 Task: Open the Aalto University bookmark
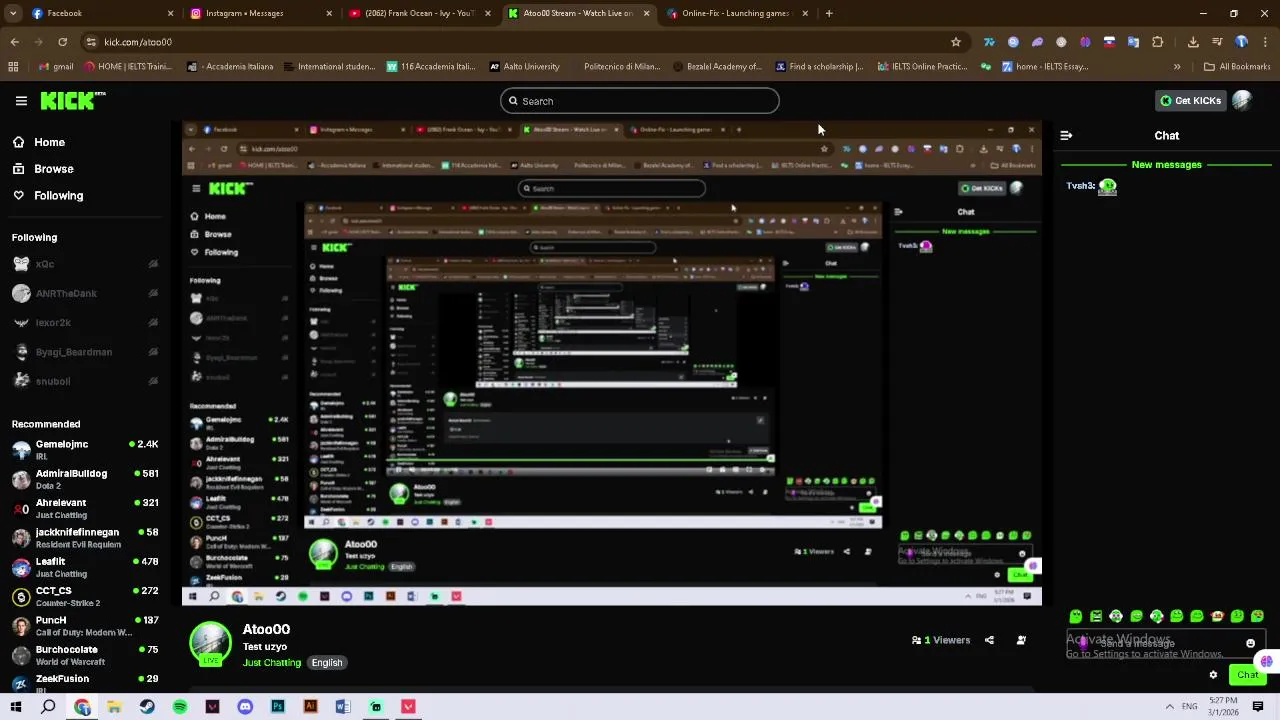(524, 67)
